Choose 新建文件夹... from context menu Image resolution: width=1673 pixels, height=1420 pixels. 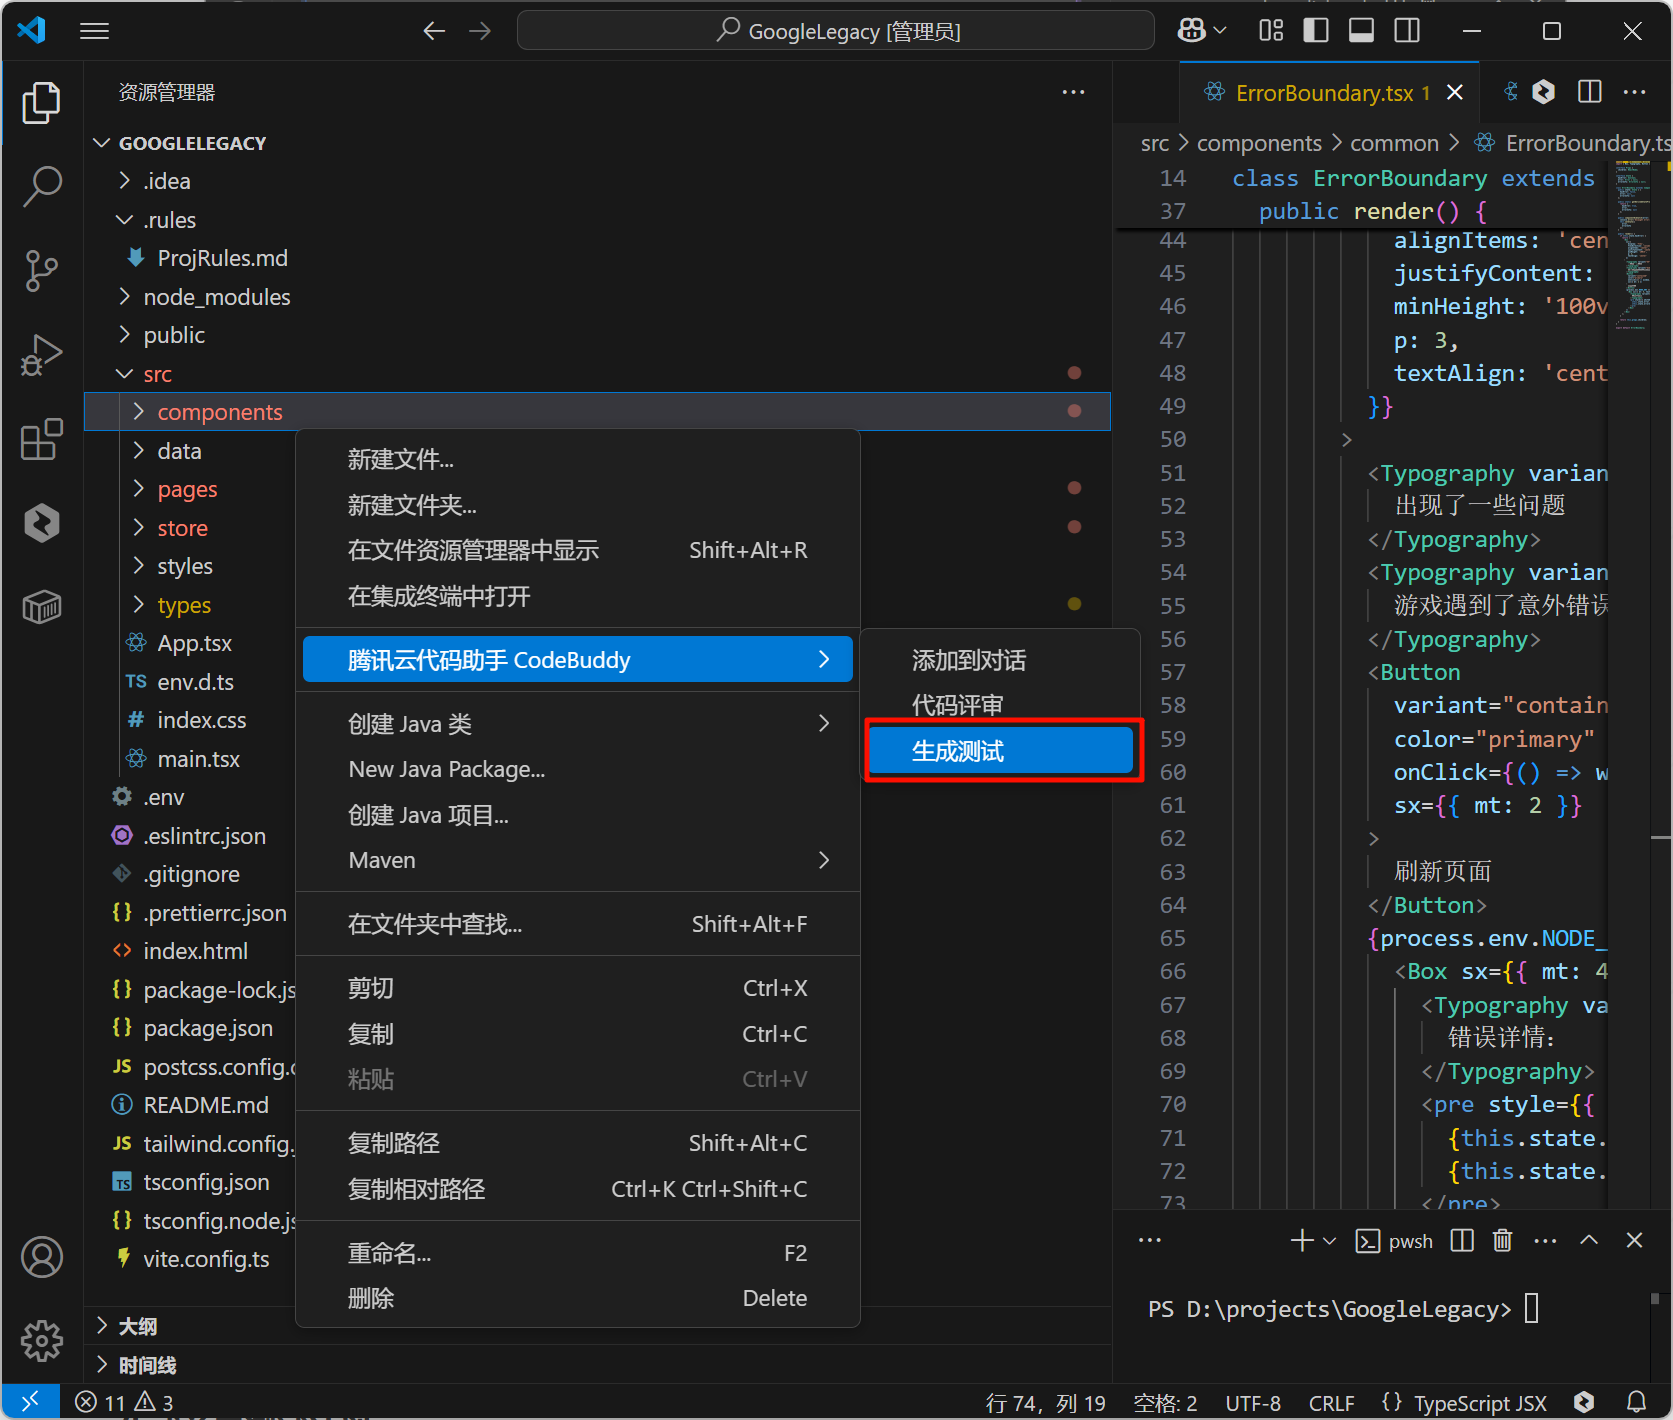[x=412, y=505]
